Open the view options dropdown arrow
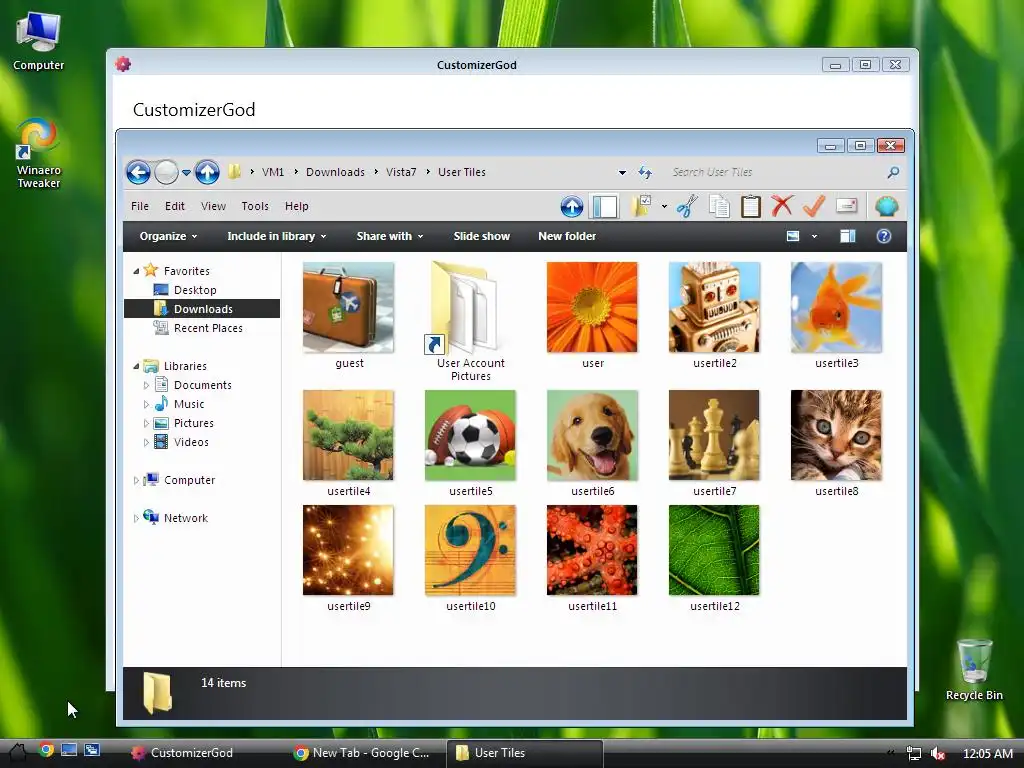This screenshot has width=1024, height=768. [x=814, y=236]
